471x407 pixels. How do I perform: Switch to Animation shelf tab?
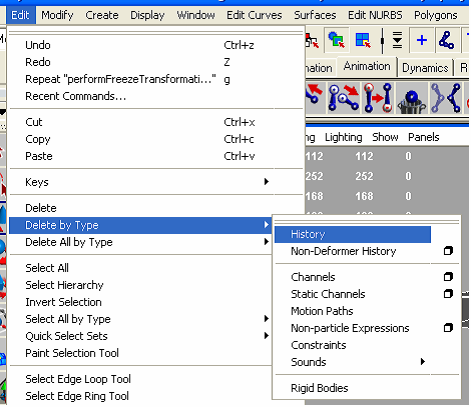click(367, 67)
